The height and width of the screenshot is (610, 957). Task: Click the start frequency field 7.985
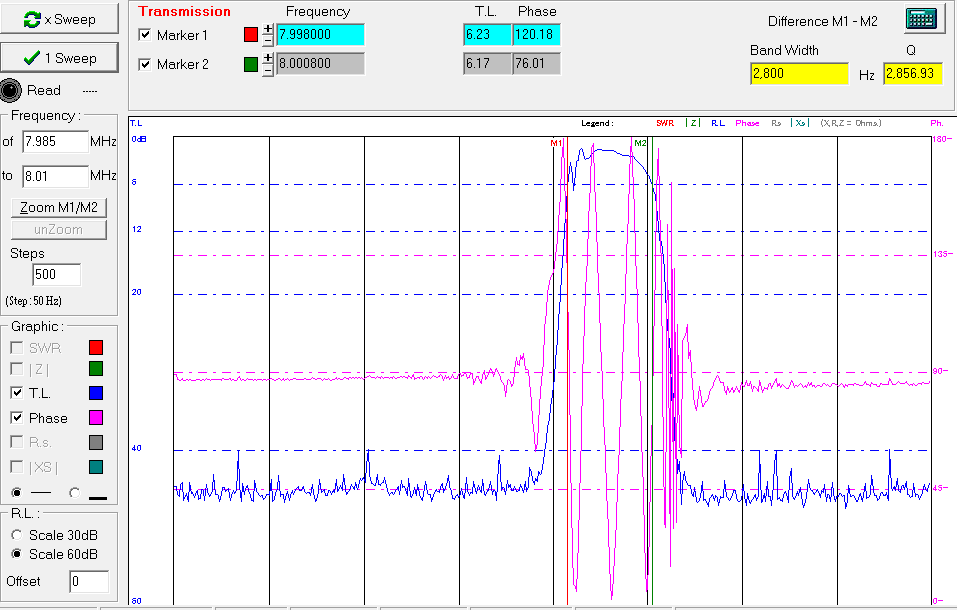[55, 142]
